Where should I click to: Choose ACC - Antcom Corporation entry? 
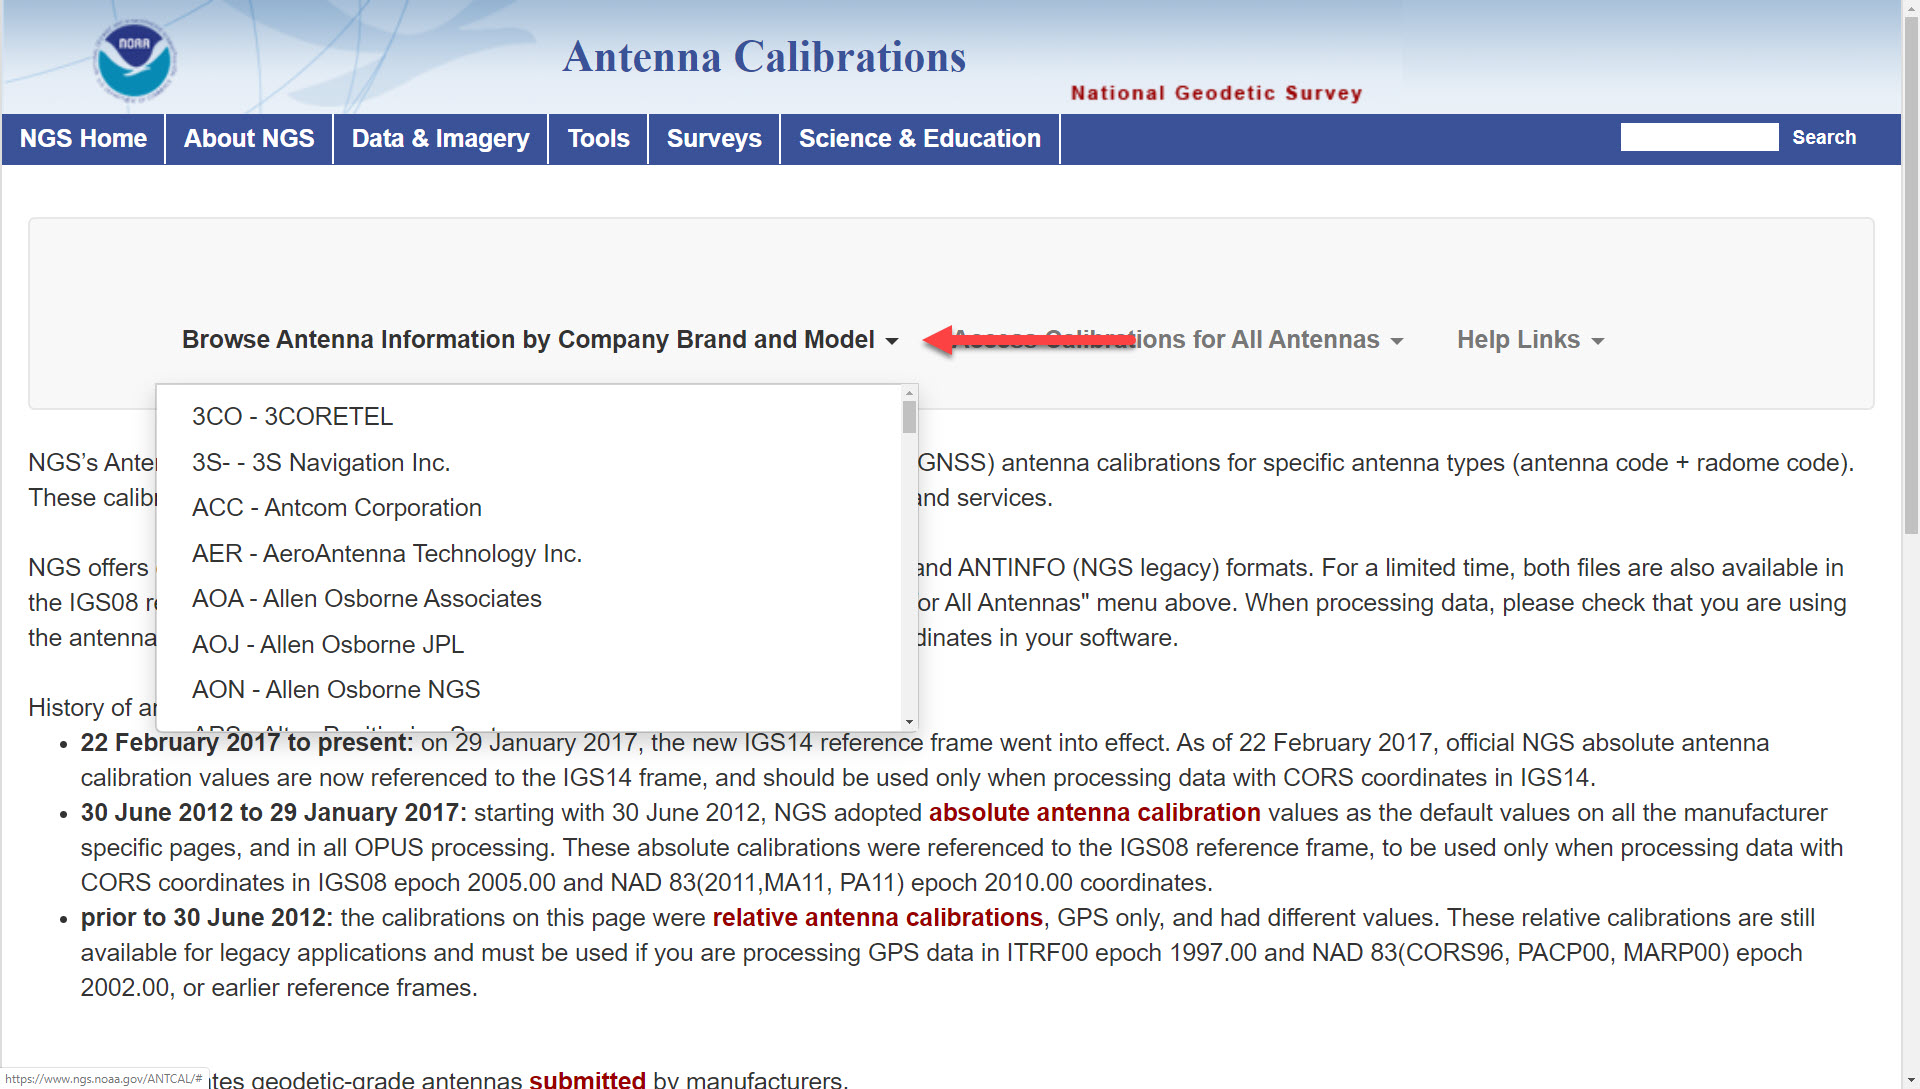pyautogui.click(x=336, y=508)
